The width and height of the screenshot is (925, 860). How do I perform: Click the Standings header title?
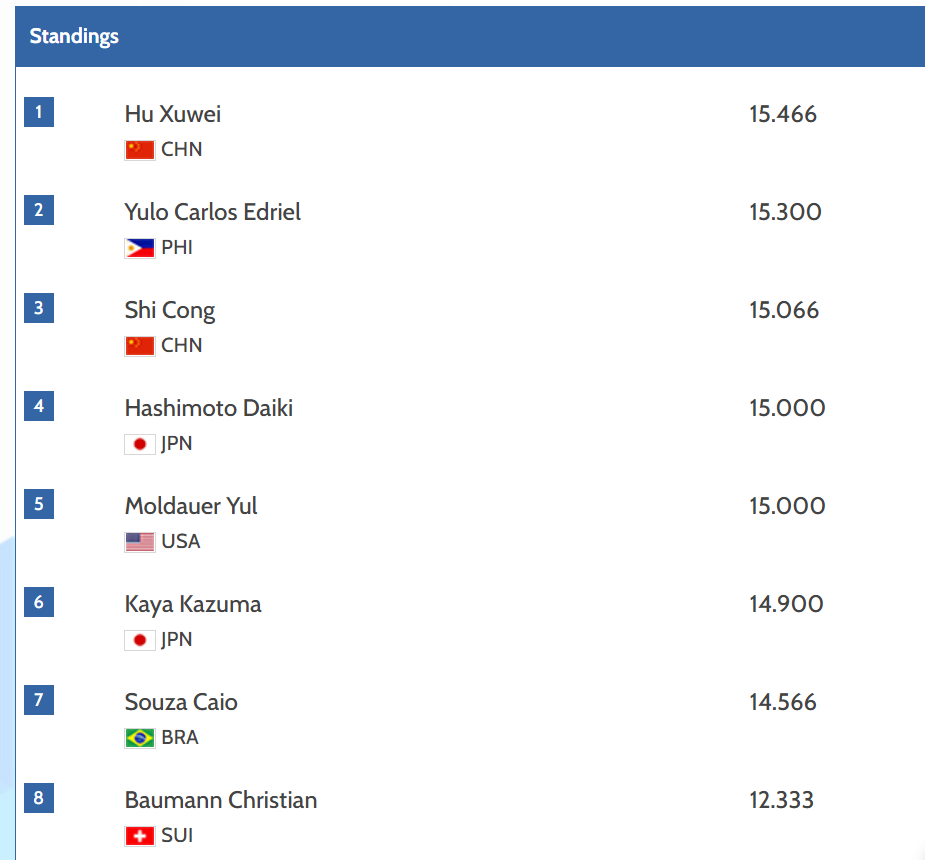click(74, 37)
